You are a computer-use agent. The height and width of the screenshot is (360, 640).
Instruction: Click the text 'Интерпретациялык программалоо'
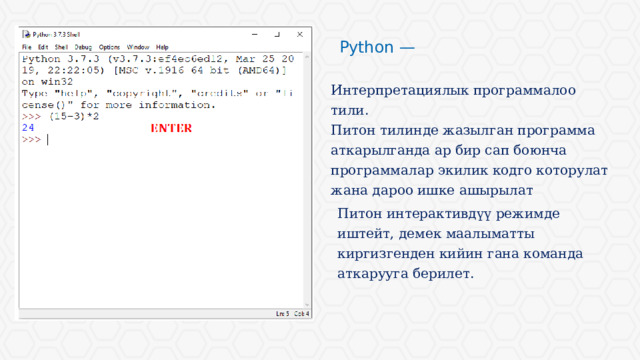pos(453,90)
